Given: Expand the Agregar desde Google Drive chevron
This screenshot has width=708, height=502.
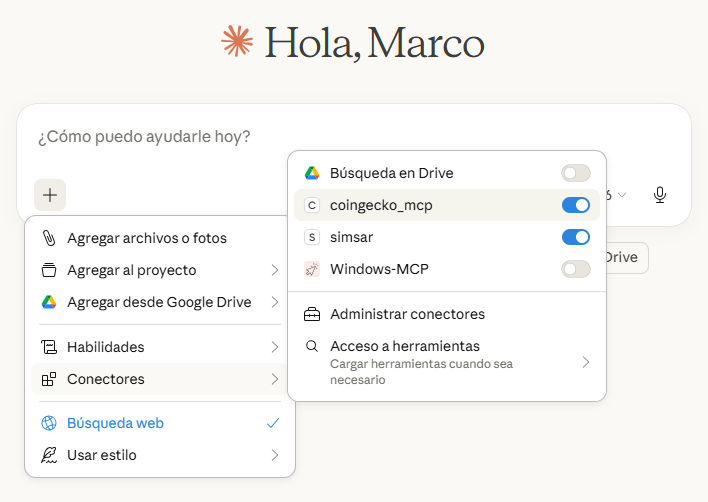Looking at the screenshot, I should tap(275, 302).
